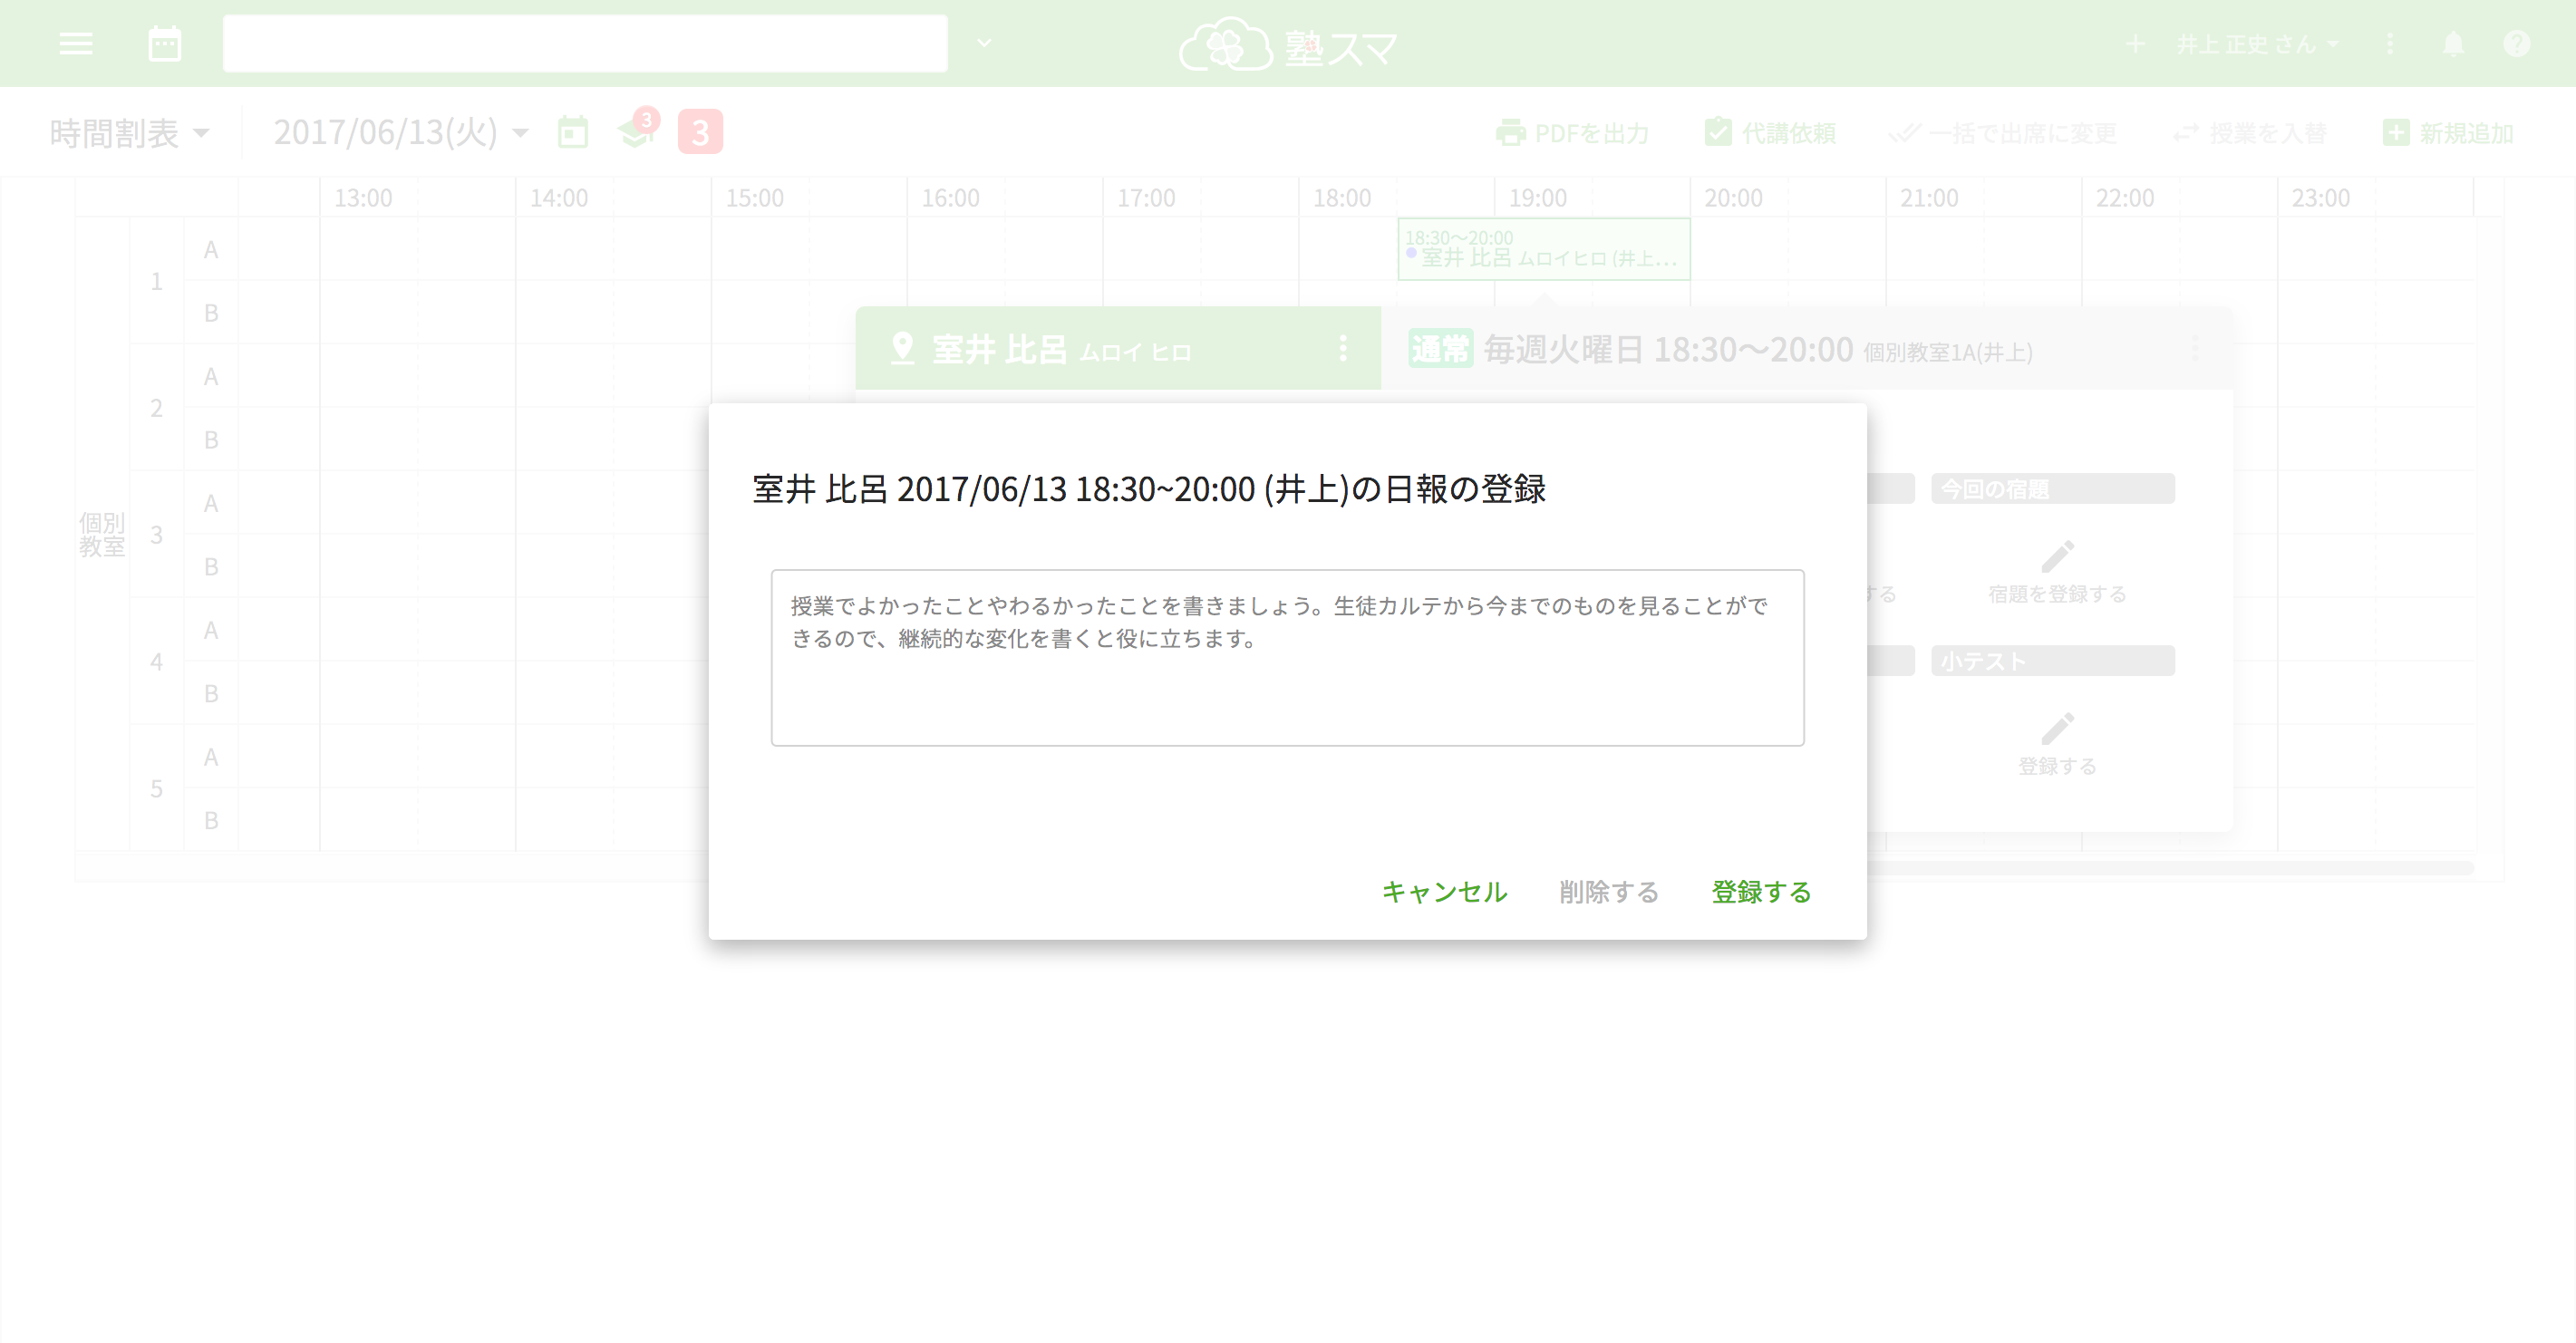Open the 時間割表 view selector dropdown
The image size is (2576, 1343).
pos(131,132)
